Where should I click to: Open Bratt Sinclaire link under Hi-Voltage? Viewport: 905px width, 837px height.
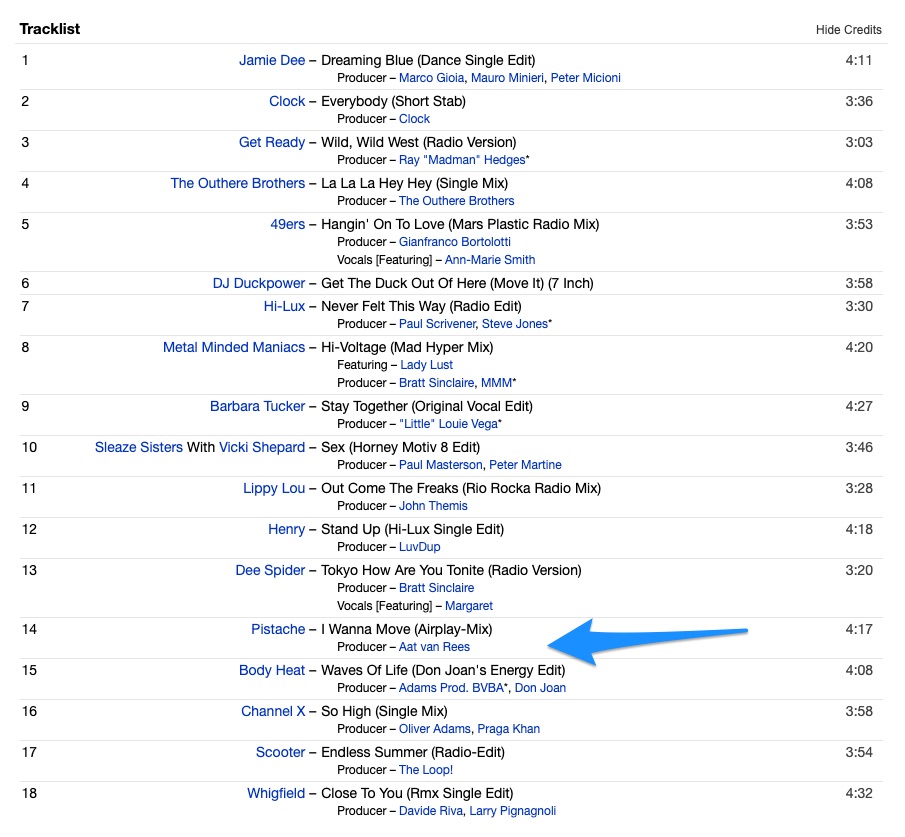(436, 383)
